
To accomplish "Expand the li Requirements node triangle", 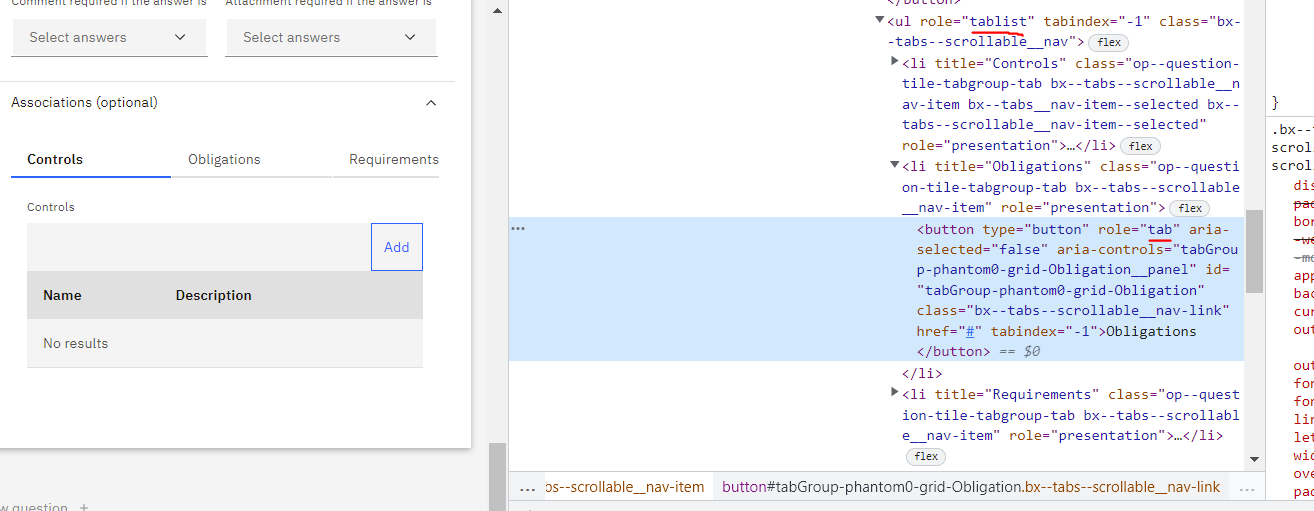I will pyautogui.click(x=895, y=393).
